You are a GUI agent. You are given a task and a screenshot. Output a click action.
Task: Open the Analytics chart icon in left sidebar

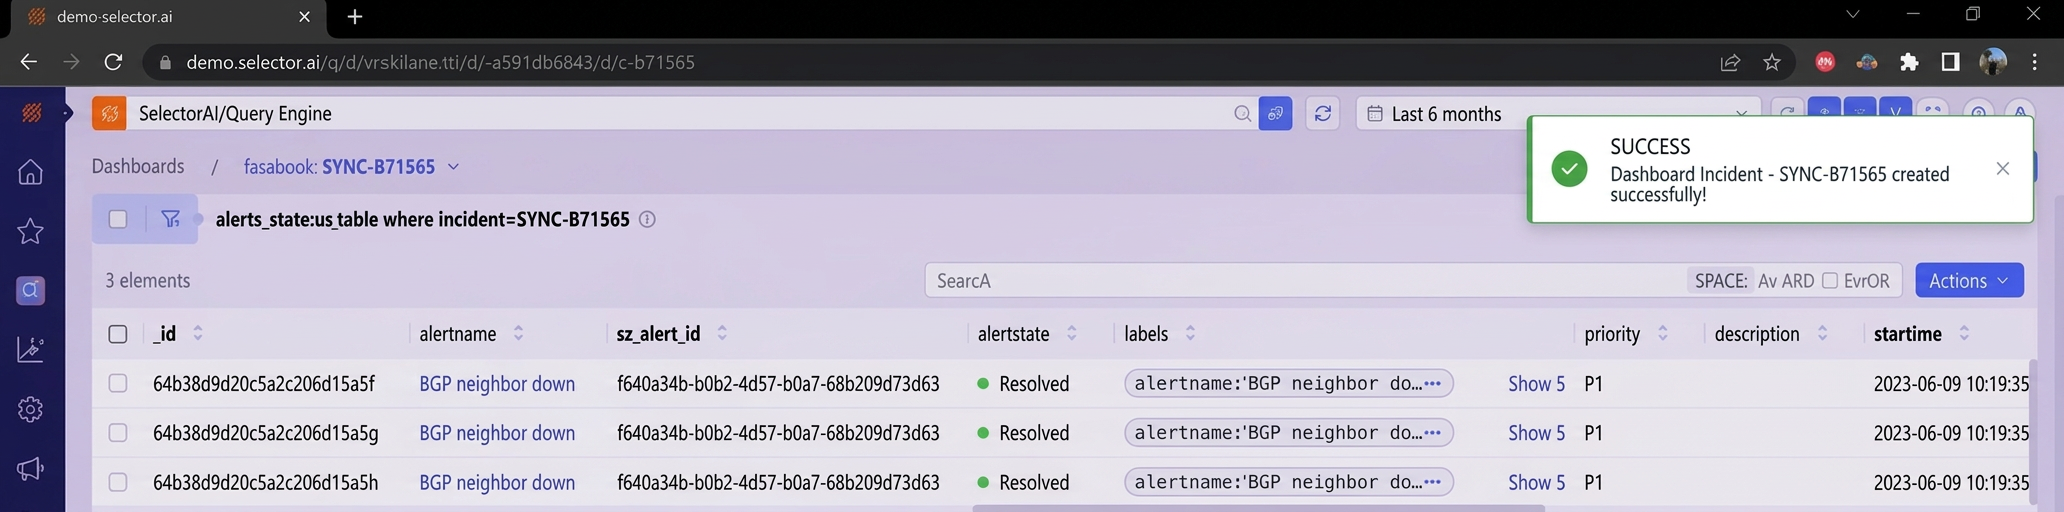tap(30, 349)
